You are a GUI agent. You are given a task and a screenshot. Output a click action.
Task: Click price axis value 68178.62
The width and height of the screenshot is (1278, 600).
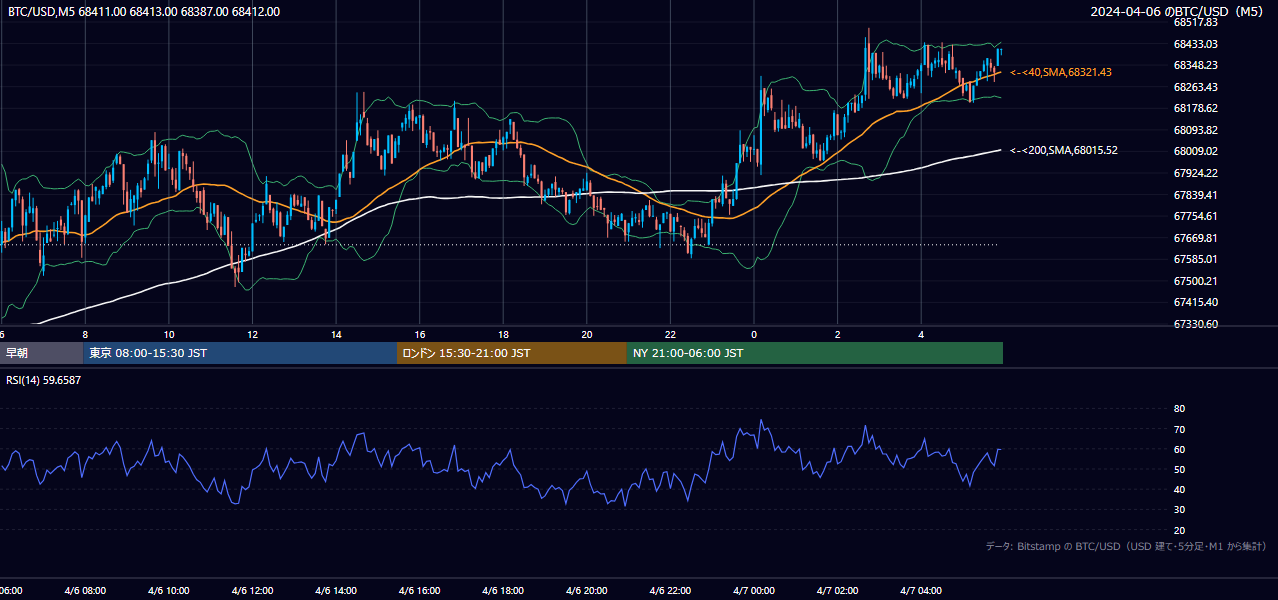[1195, 108]
